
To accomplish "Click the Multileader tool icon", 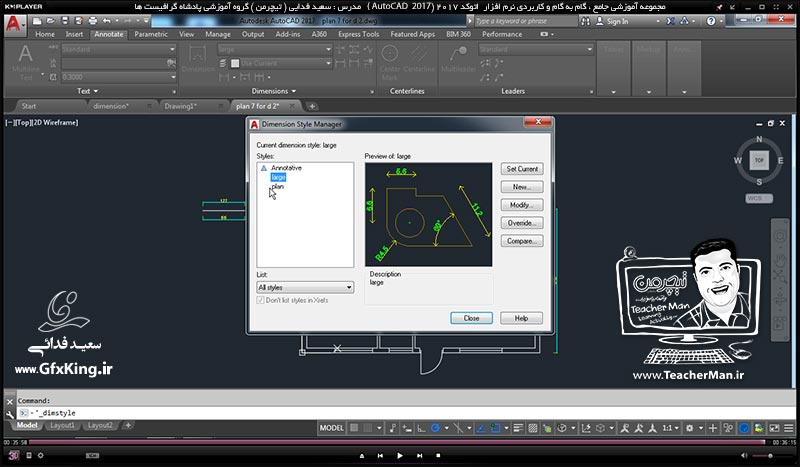I will click(458, 59).
